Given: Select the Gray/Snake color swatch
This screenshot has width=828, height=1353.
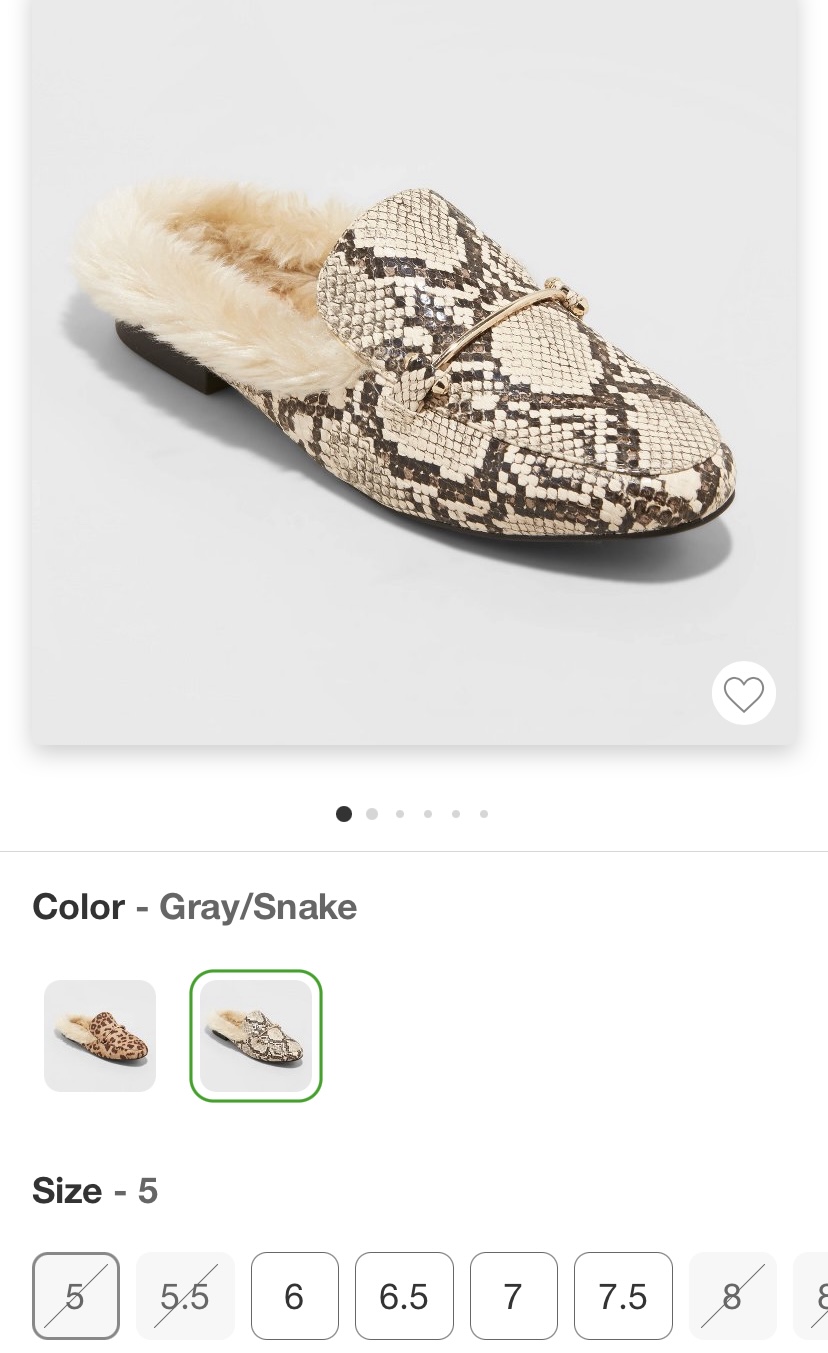Looking at the screenshot, I should (x=256, y=1035).
